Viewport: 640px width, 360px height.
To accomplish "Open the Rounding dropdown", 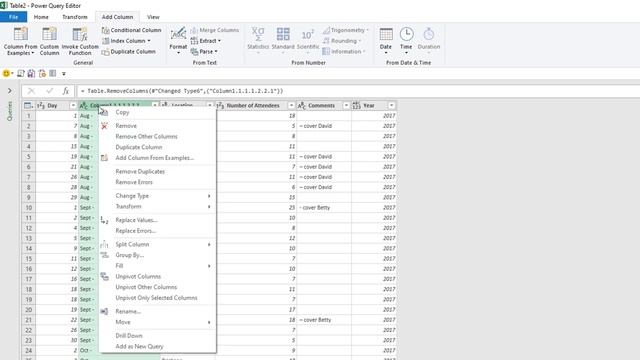I will [342, 41].
